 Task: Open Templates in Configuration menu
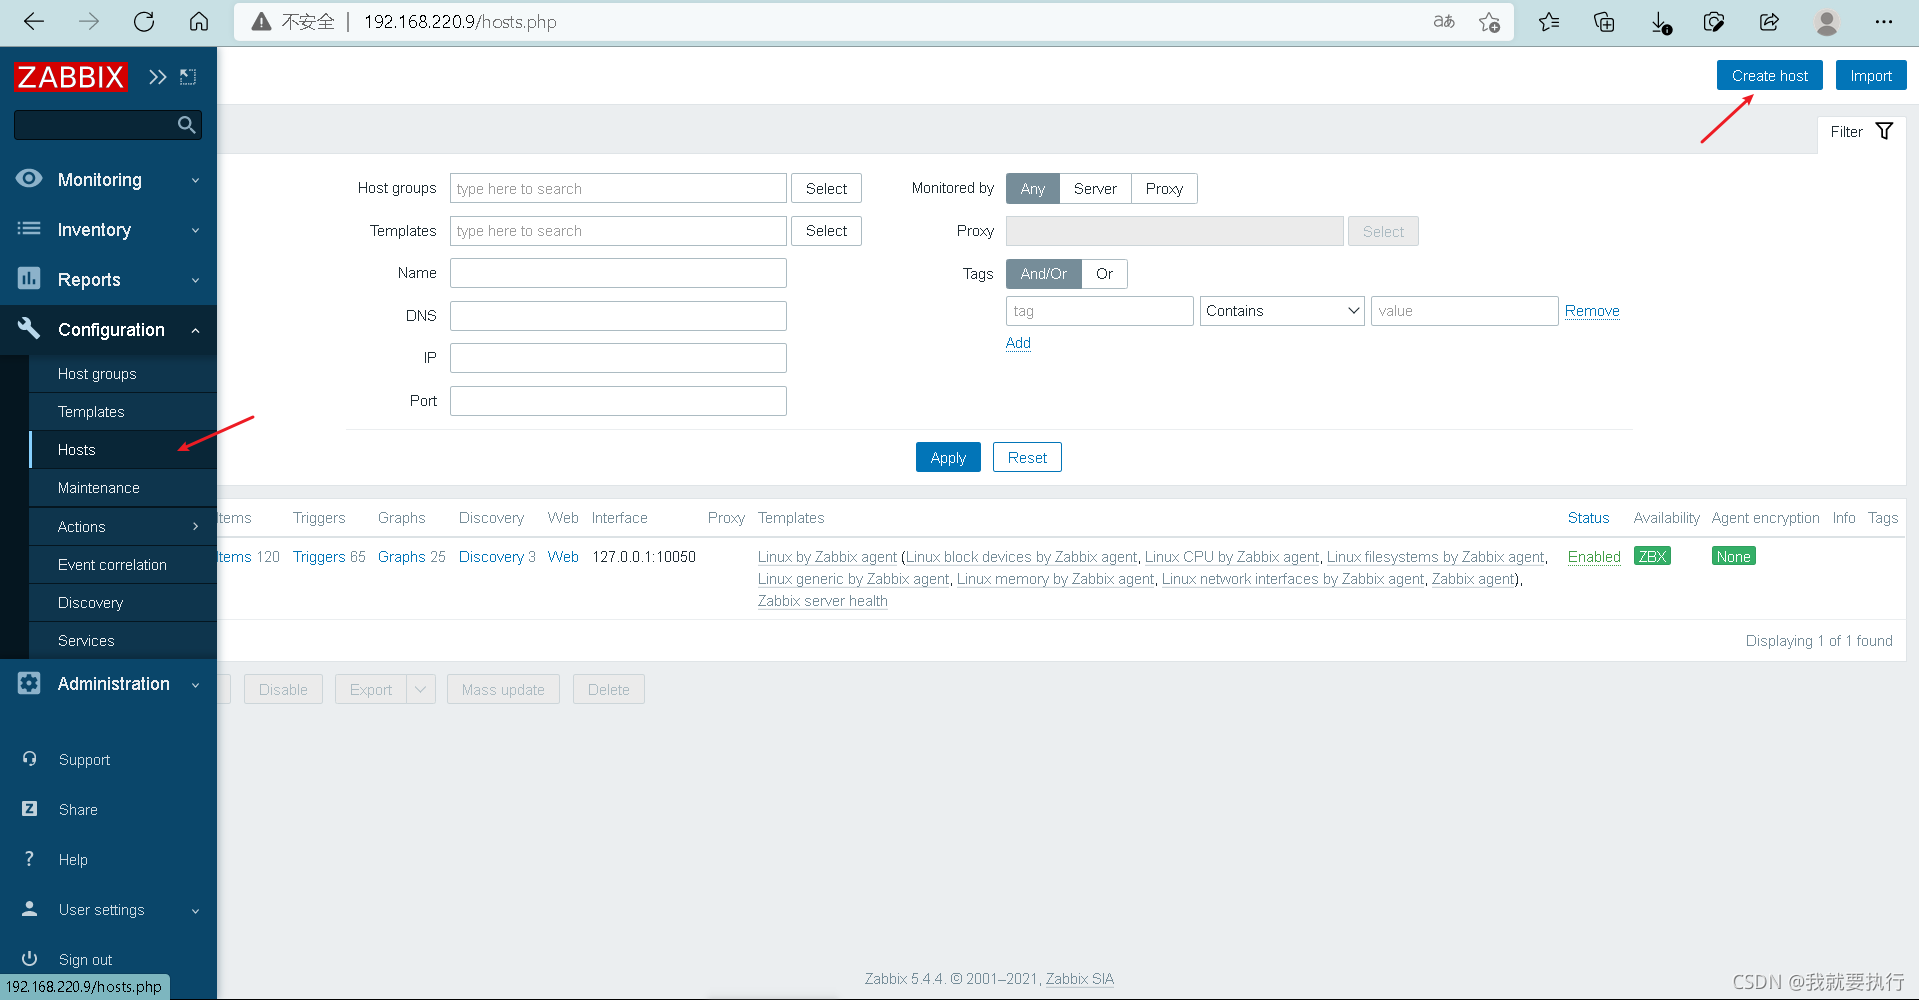91,412
